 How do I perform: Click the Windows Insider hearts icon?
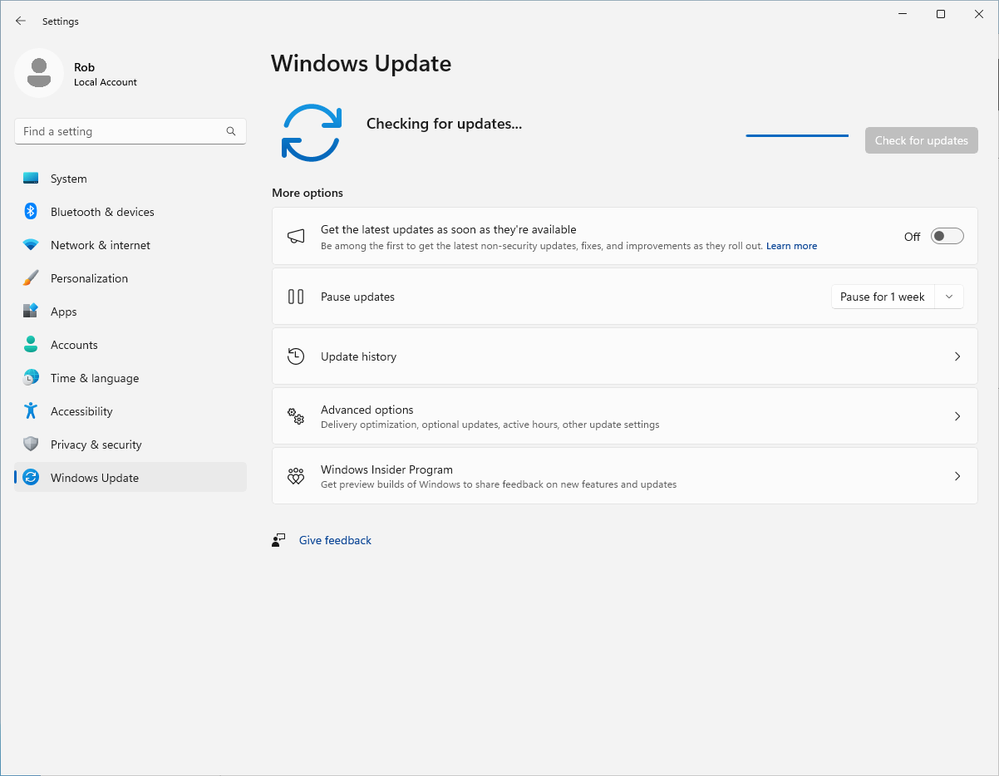click(x=296, y=476)
